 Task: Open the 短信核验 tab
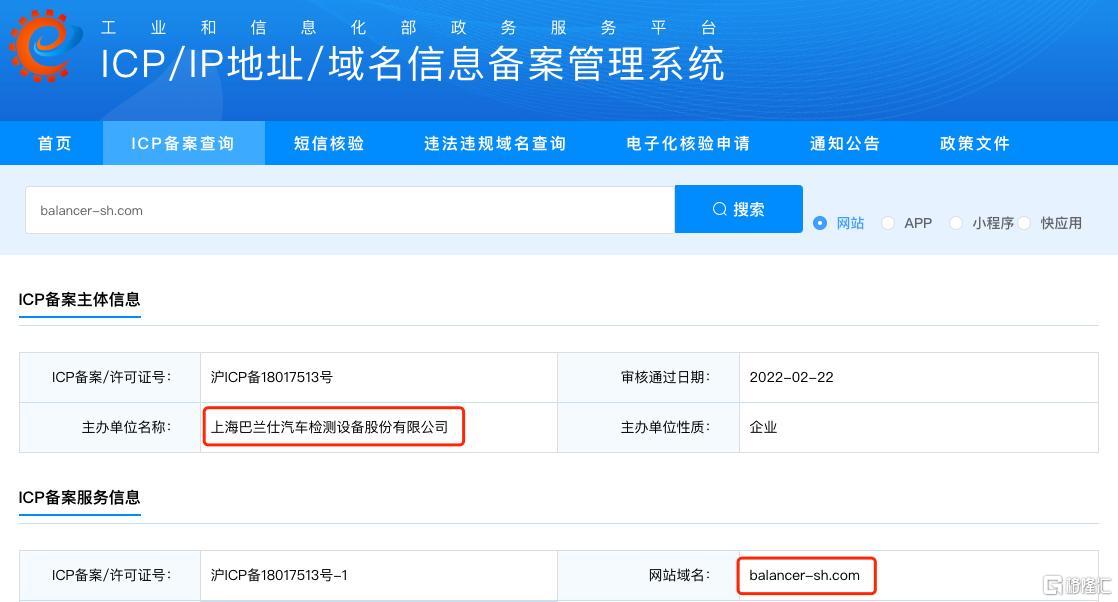tap(329, 143)
